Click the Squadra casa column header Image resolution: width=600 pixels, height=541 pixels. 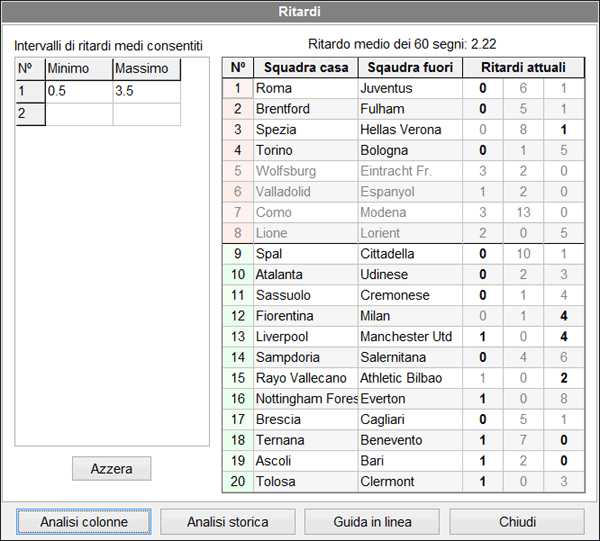point(305,68)
